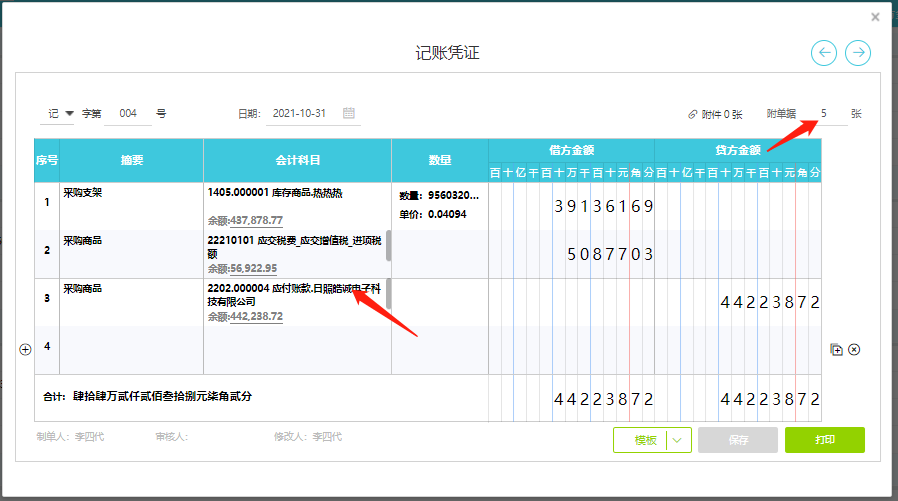Click the total credit sum 44223872 at bottom
Image resolution: width=898 pixels, height=501 pixels.
[770, 399]
